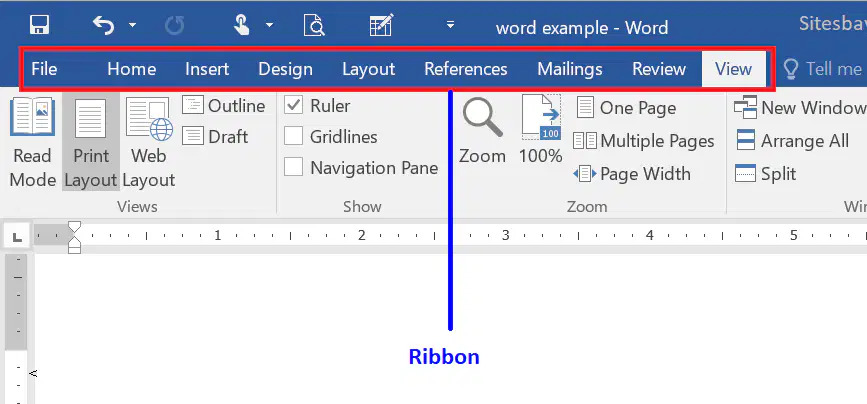The image size is (867, 404).
Task: Split the document window
Action: [x=766, y=174]
